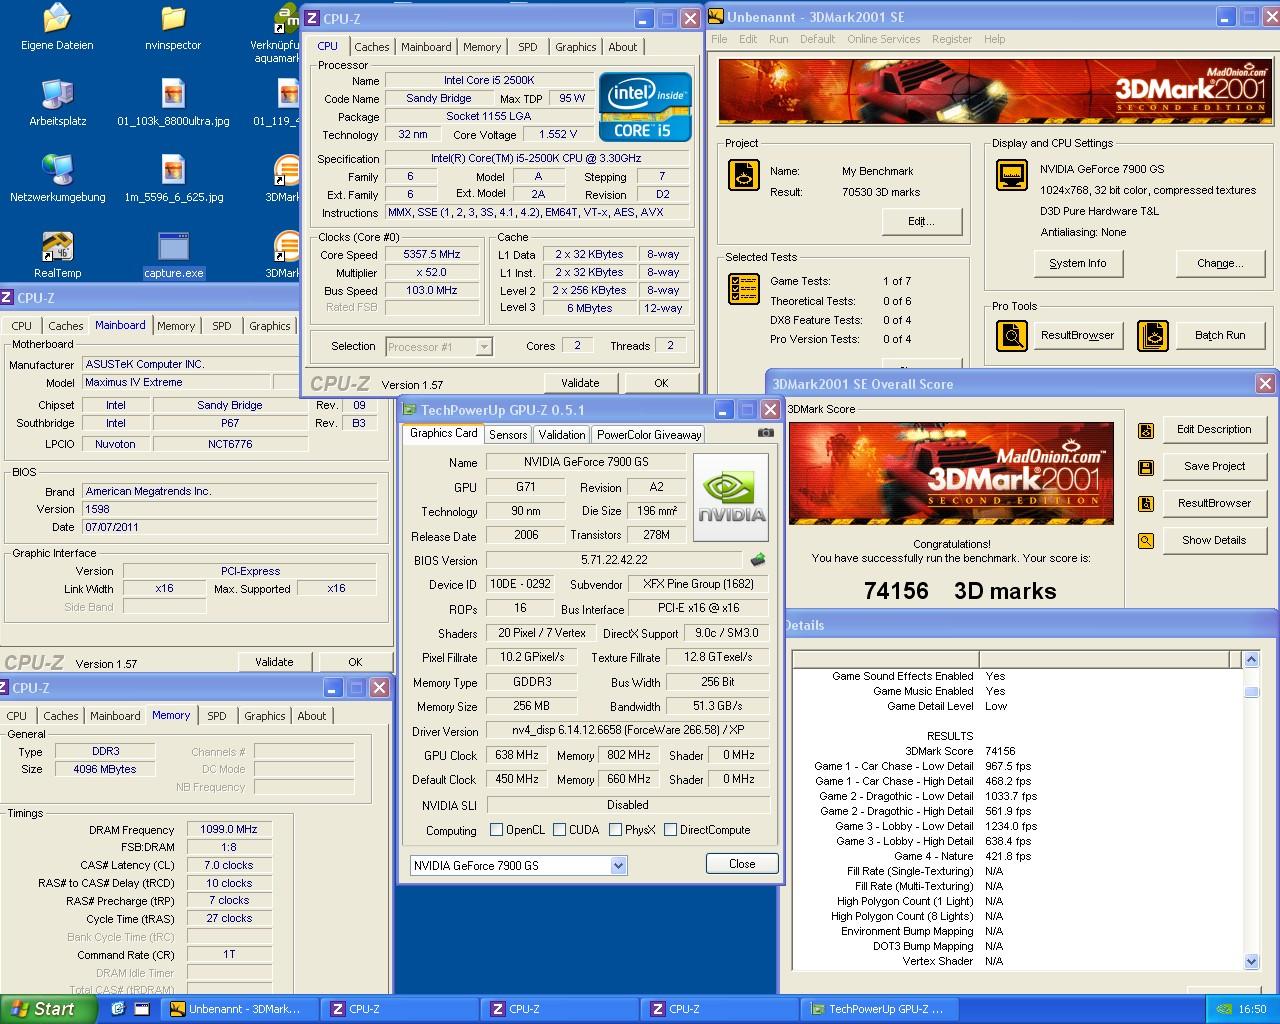Click the Display and CPU Settings monitor icon

[x=1012, y=175]
